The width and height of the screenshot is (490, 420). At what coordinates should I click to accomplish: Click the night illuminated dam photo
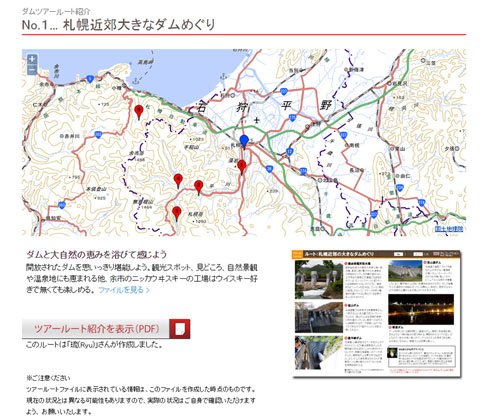(421, 309)
